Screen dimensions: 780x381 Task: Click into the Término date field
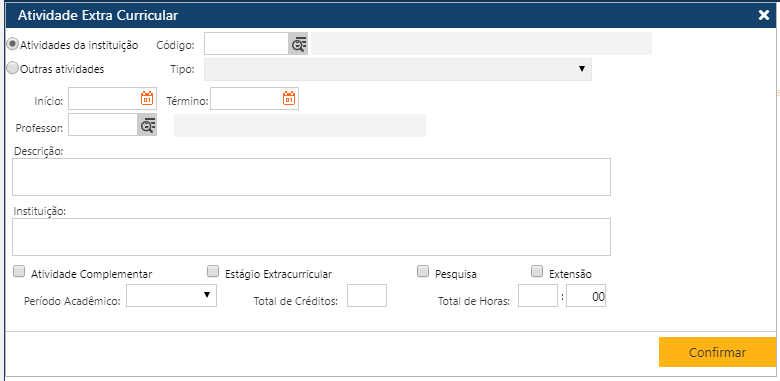(x=255, y=98)
